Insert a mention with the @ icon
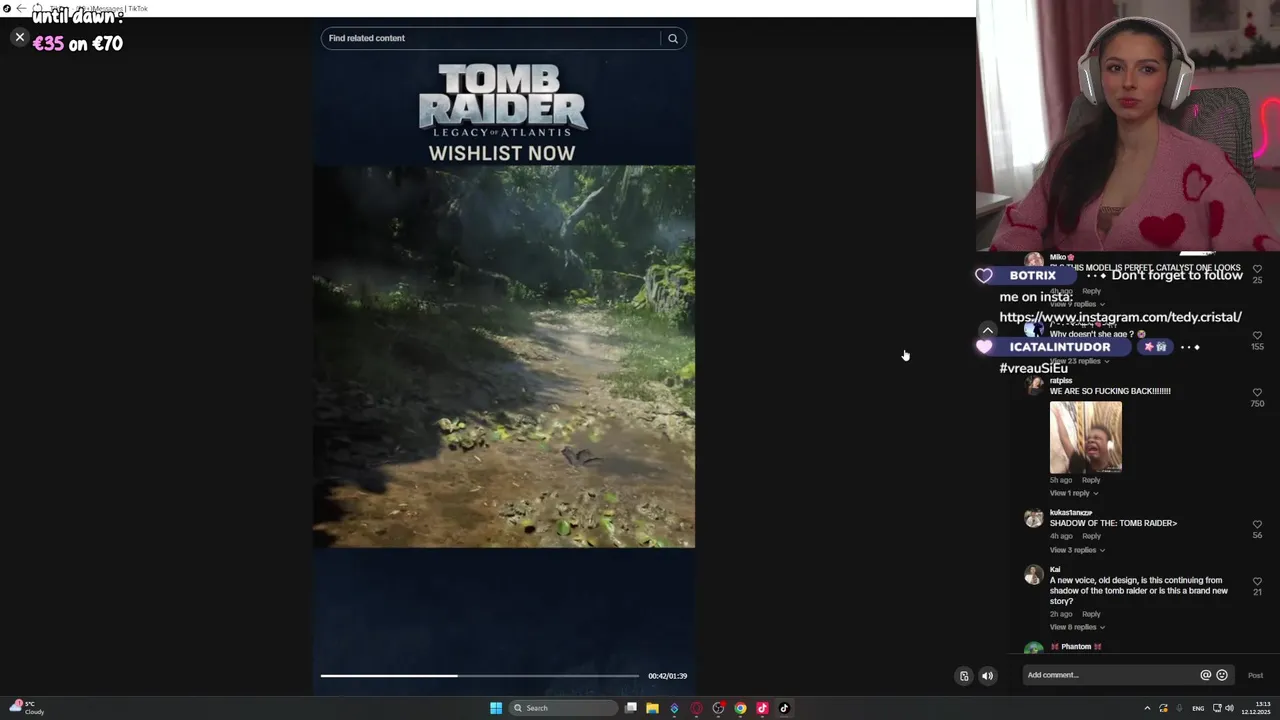This screenshot has width=1280, height=720. (1205, 675)
